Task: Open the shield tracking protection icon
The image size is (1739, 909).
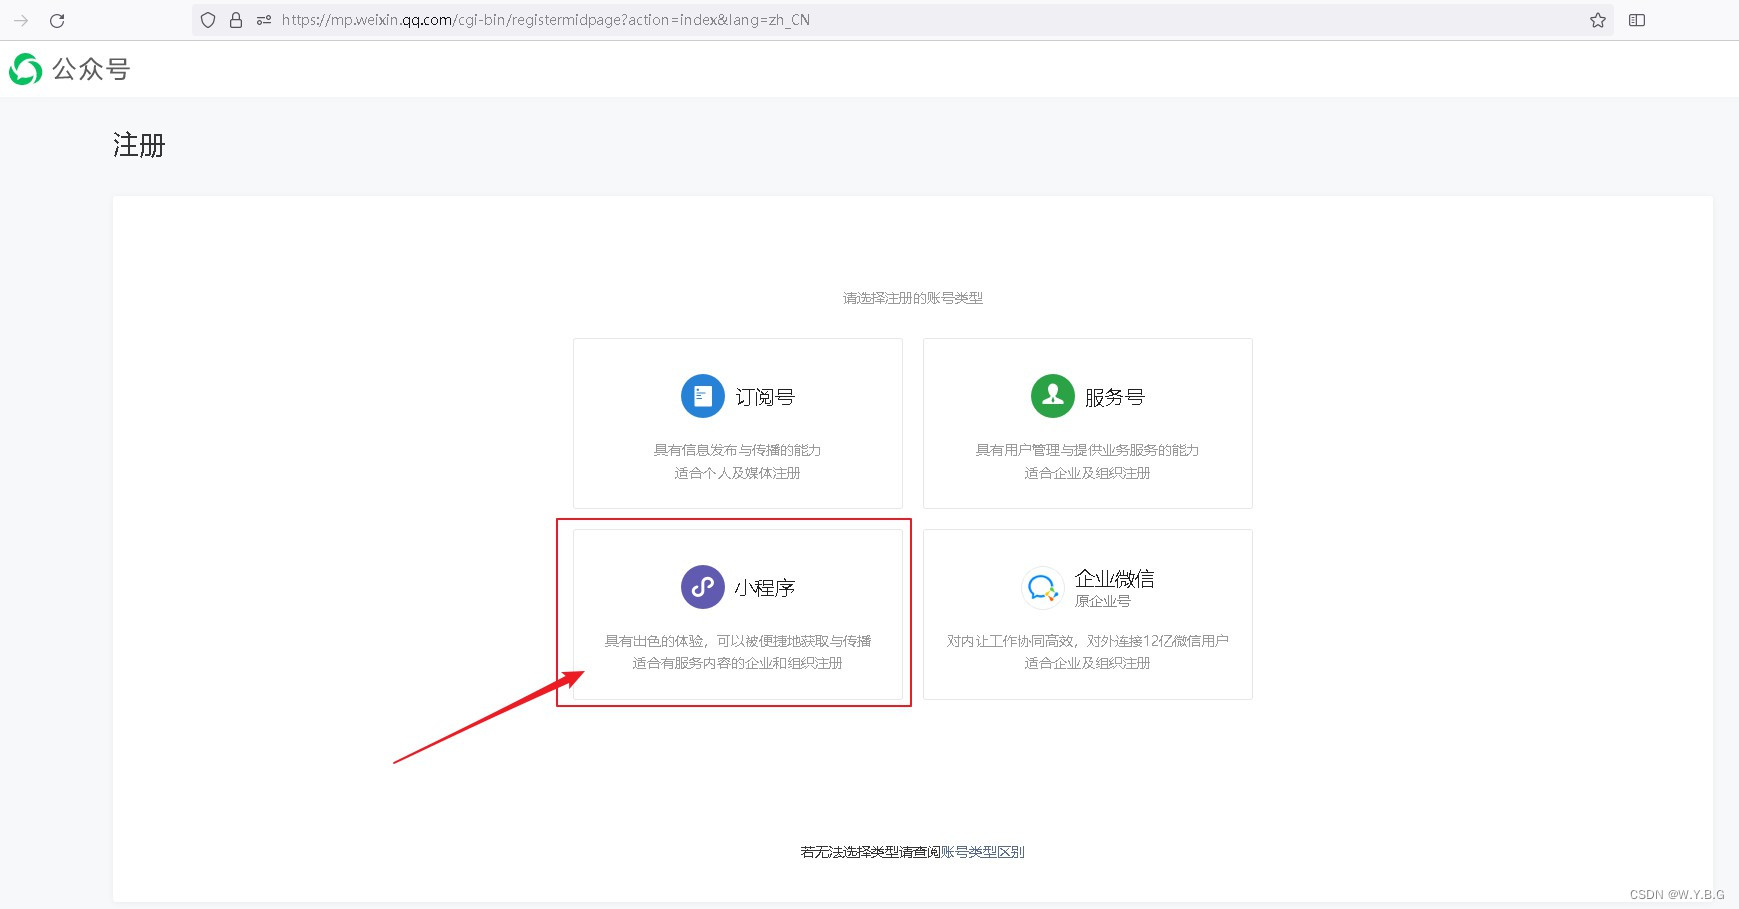Action: tap(208, 20)
